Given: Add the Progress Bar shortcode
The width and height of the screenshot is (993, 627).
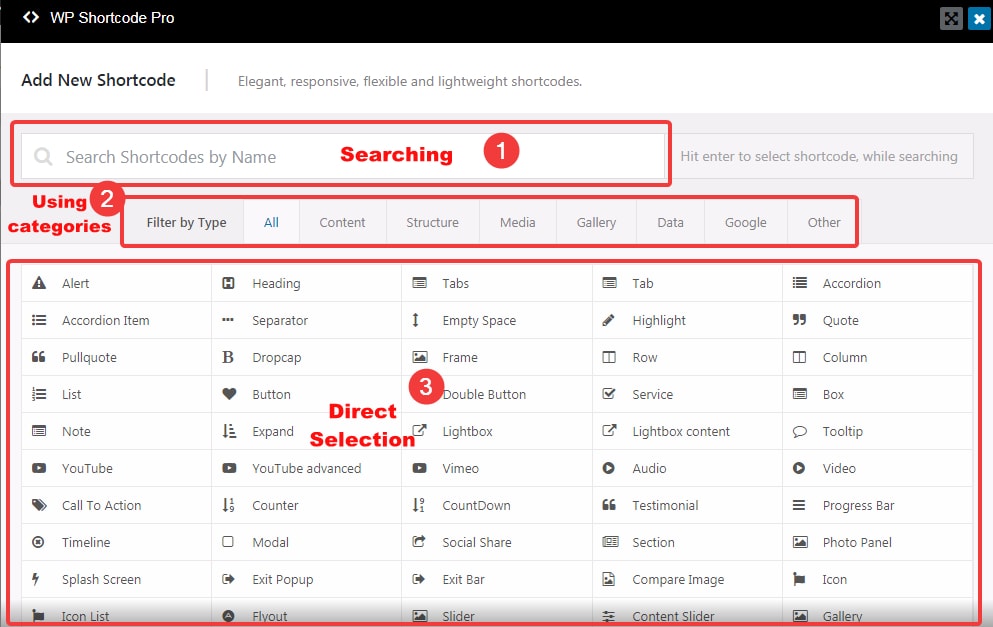Looking at the screenshot, I should pos(857,505).
